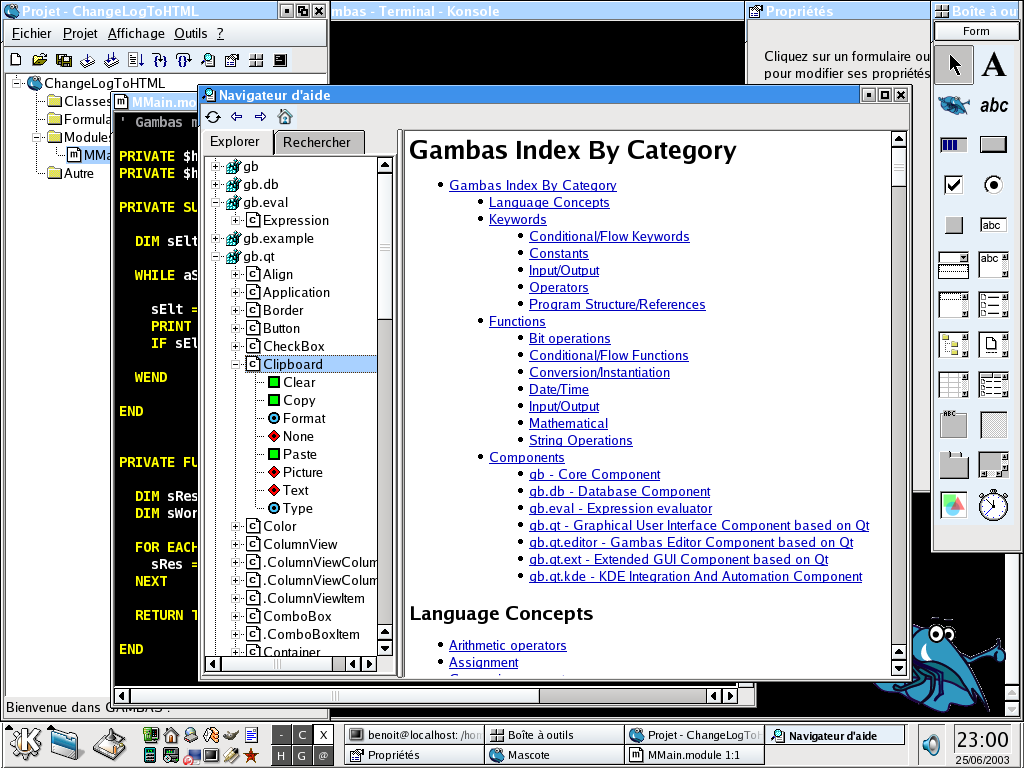Select the GridView table tool in toolbox
Viewport: 1024px width, 768px height.
click(953, 385)
